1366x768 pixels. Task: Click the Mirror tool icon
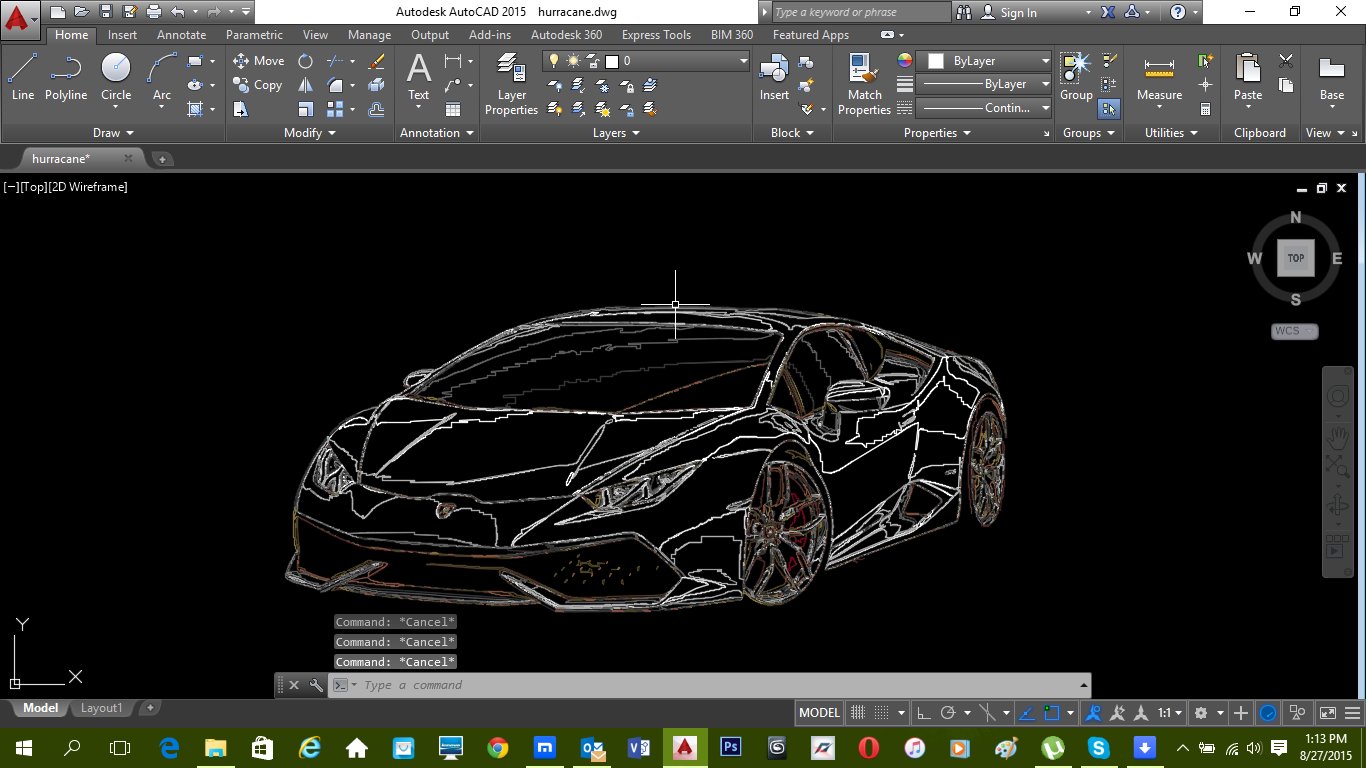click(306, 85)
